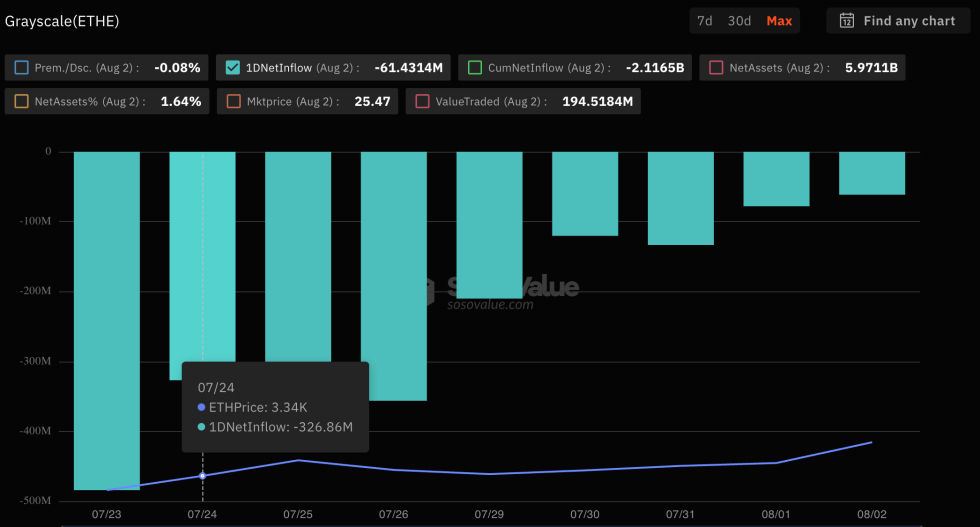Screen dimensions: 980x527
Task: Enable the NetAssets series checkbox
Action: click(716, 68)
